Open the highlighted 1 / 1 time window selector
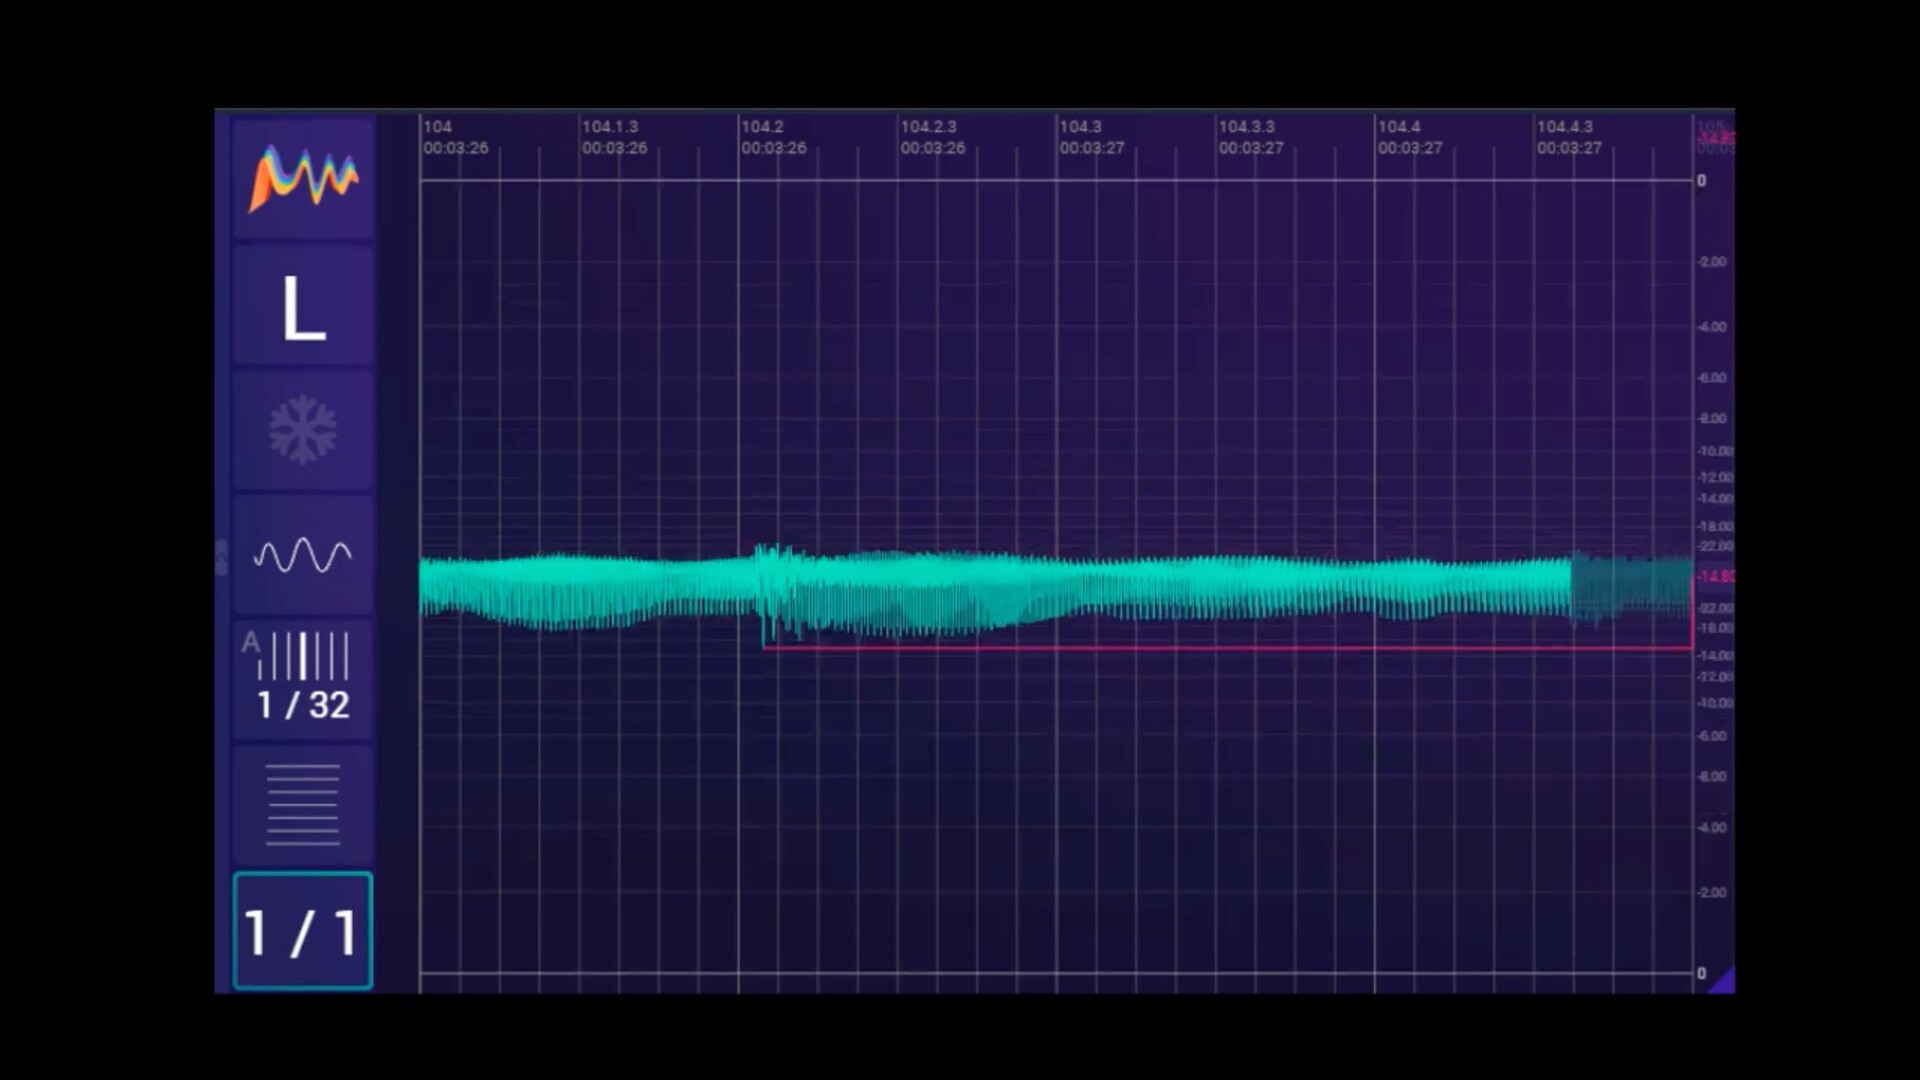Viewport: 1920px width, 1080px height. point(303,931)
